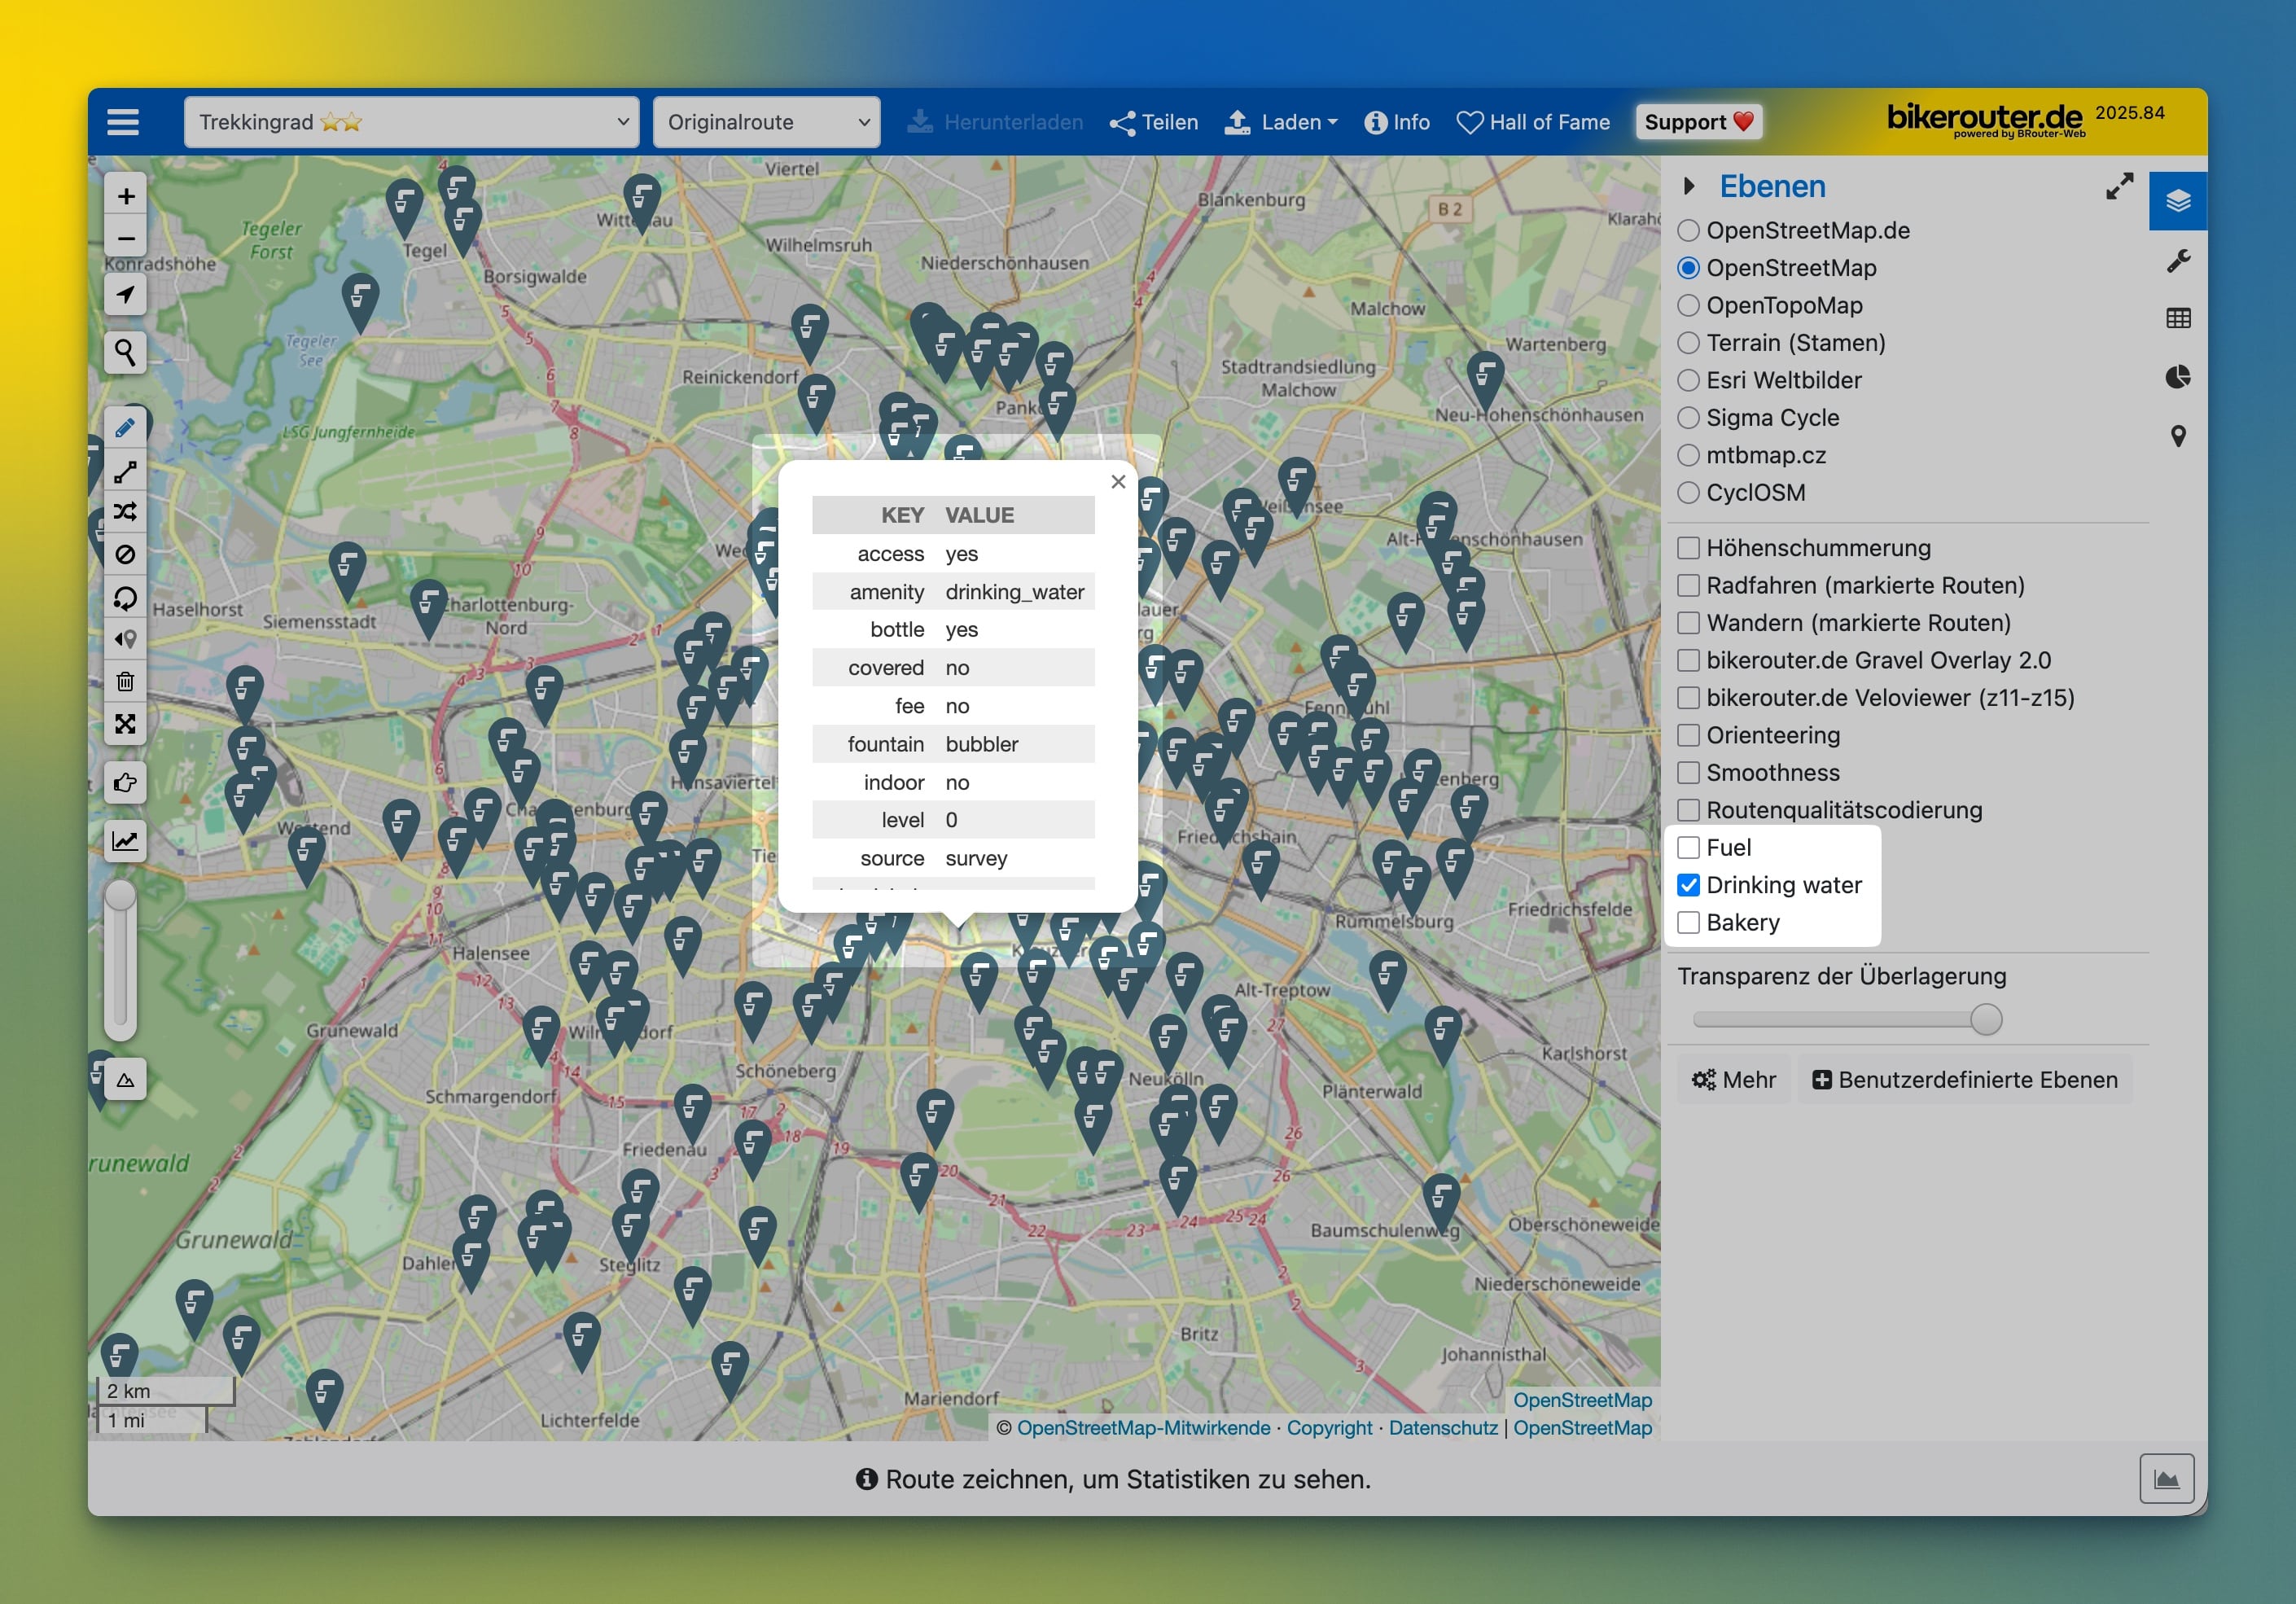Image resolution: width=2296 pixels, height=1604 pixels.
Task: Click the Teilen menu item
Action: pos(1154,122)
